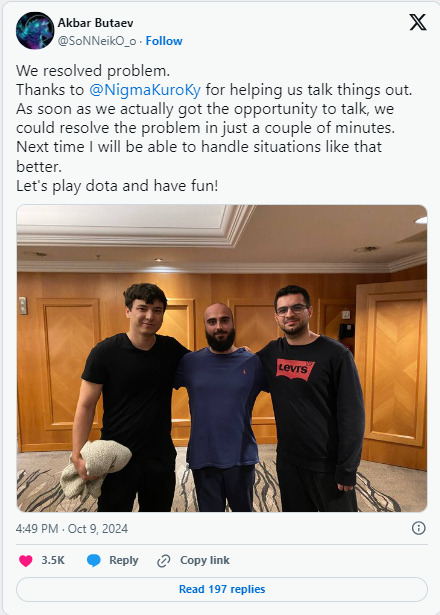Click the chain link copy icon
This screenshot has height=615, width=440.
pos(163,561)
